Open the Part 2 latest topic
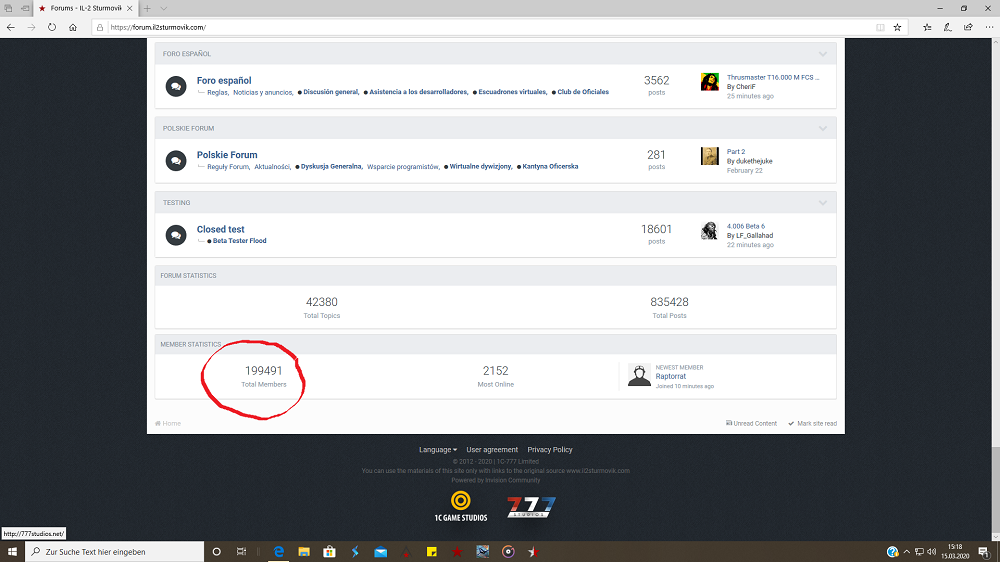Image resolution: width=1000 pixels, height=562 pixels. click(x=736, y=152)
